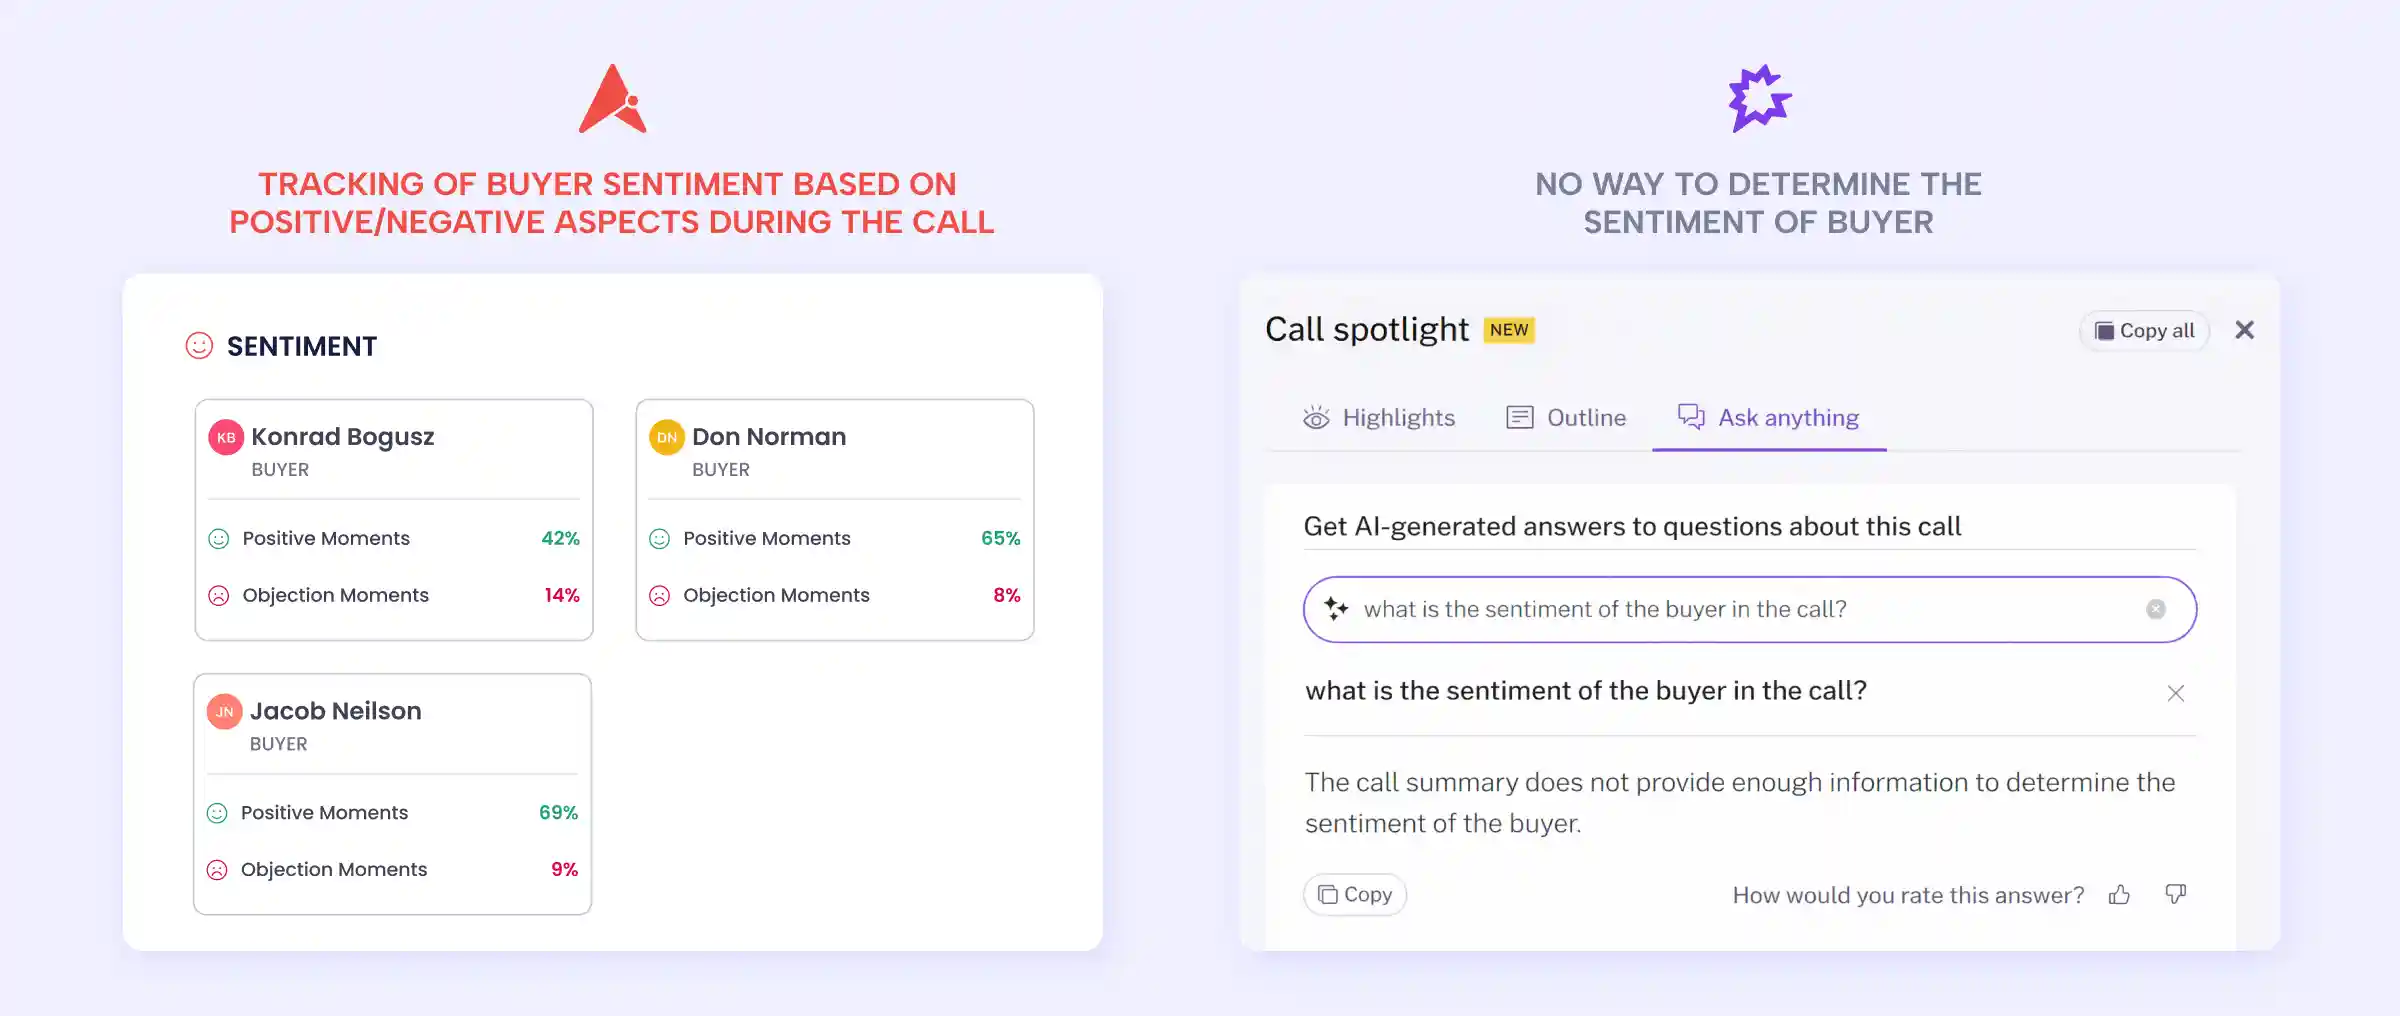Screen dimensions: 2400x1016
Task: Click the sparkle icon in the question field
Action: point(1336,608)
